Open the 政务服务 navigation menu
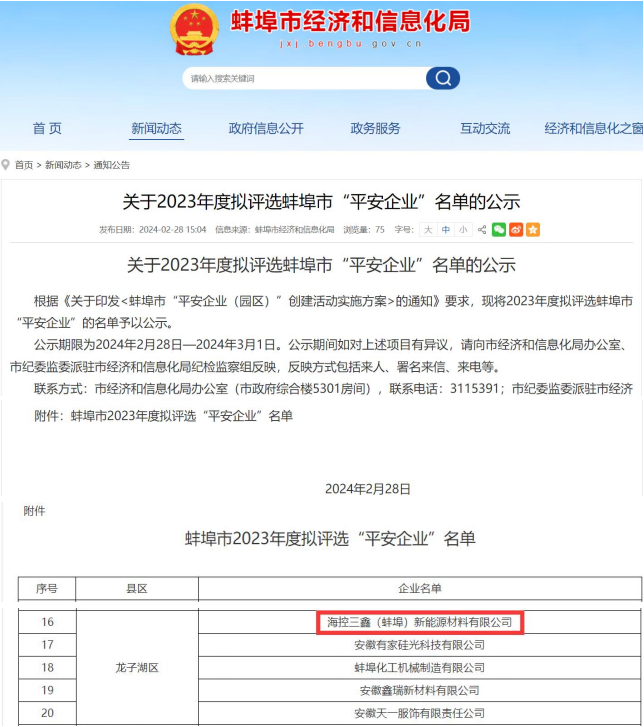This screenshot has height=727, width=644. coord(375,128)
